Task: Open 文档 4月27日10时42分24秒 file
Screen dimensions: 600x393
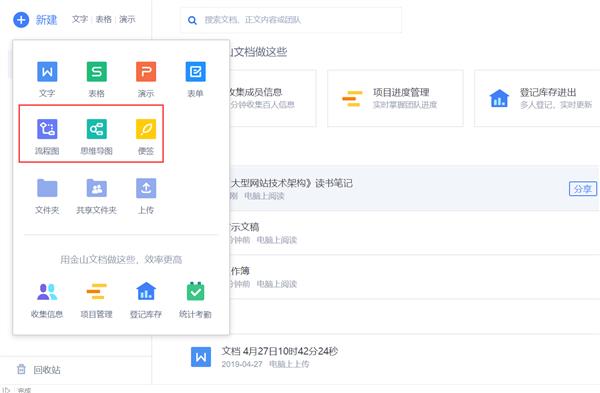Action: pos(280,351)
